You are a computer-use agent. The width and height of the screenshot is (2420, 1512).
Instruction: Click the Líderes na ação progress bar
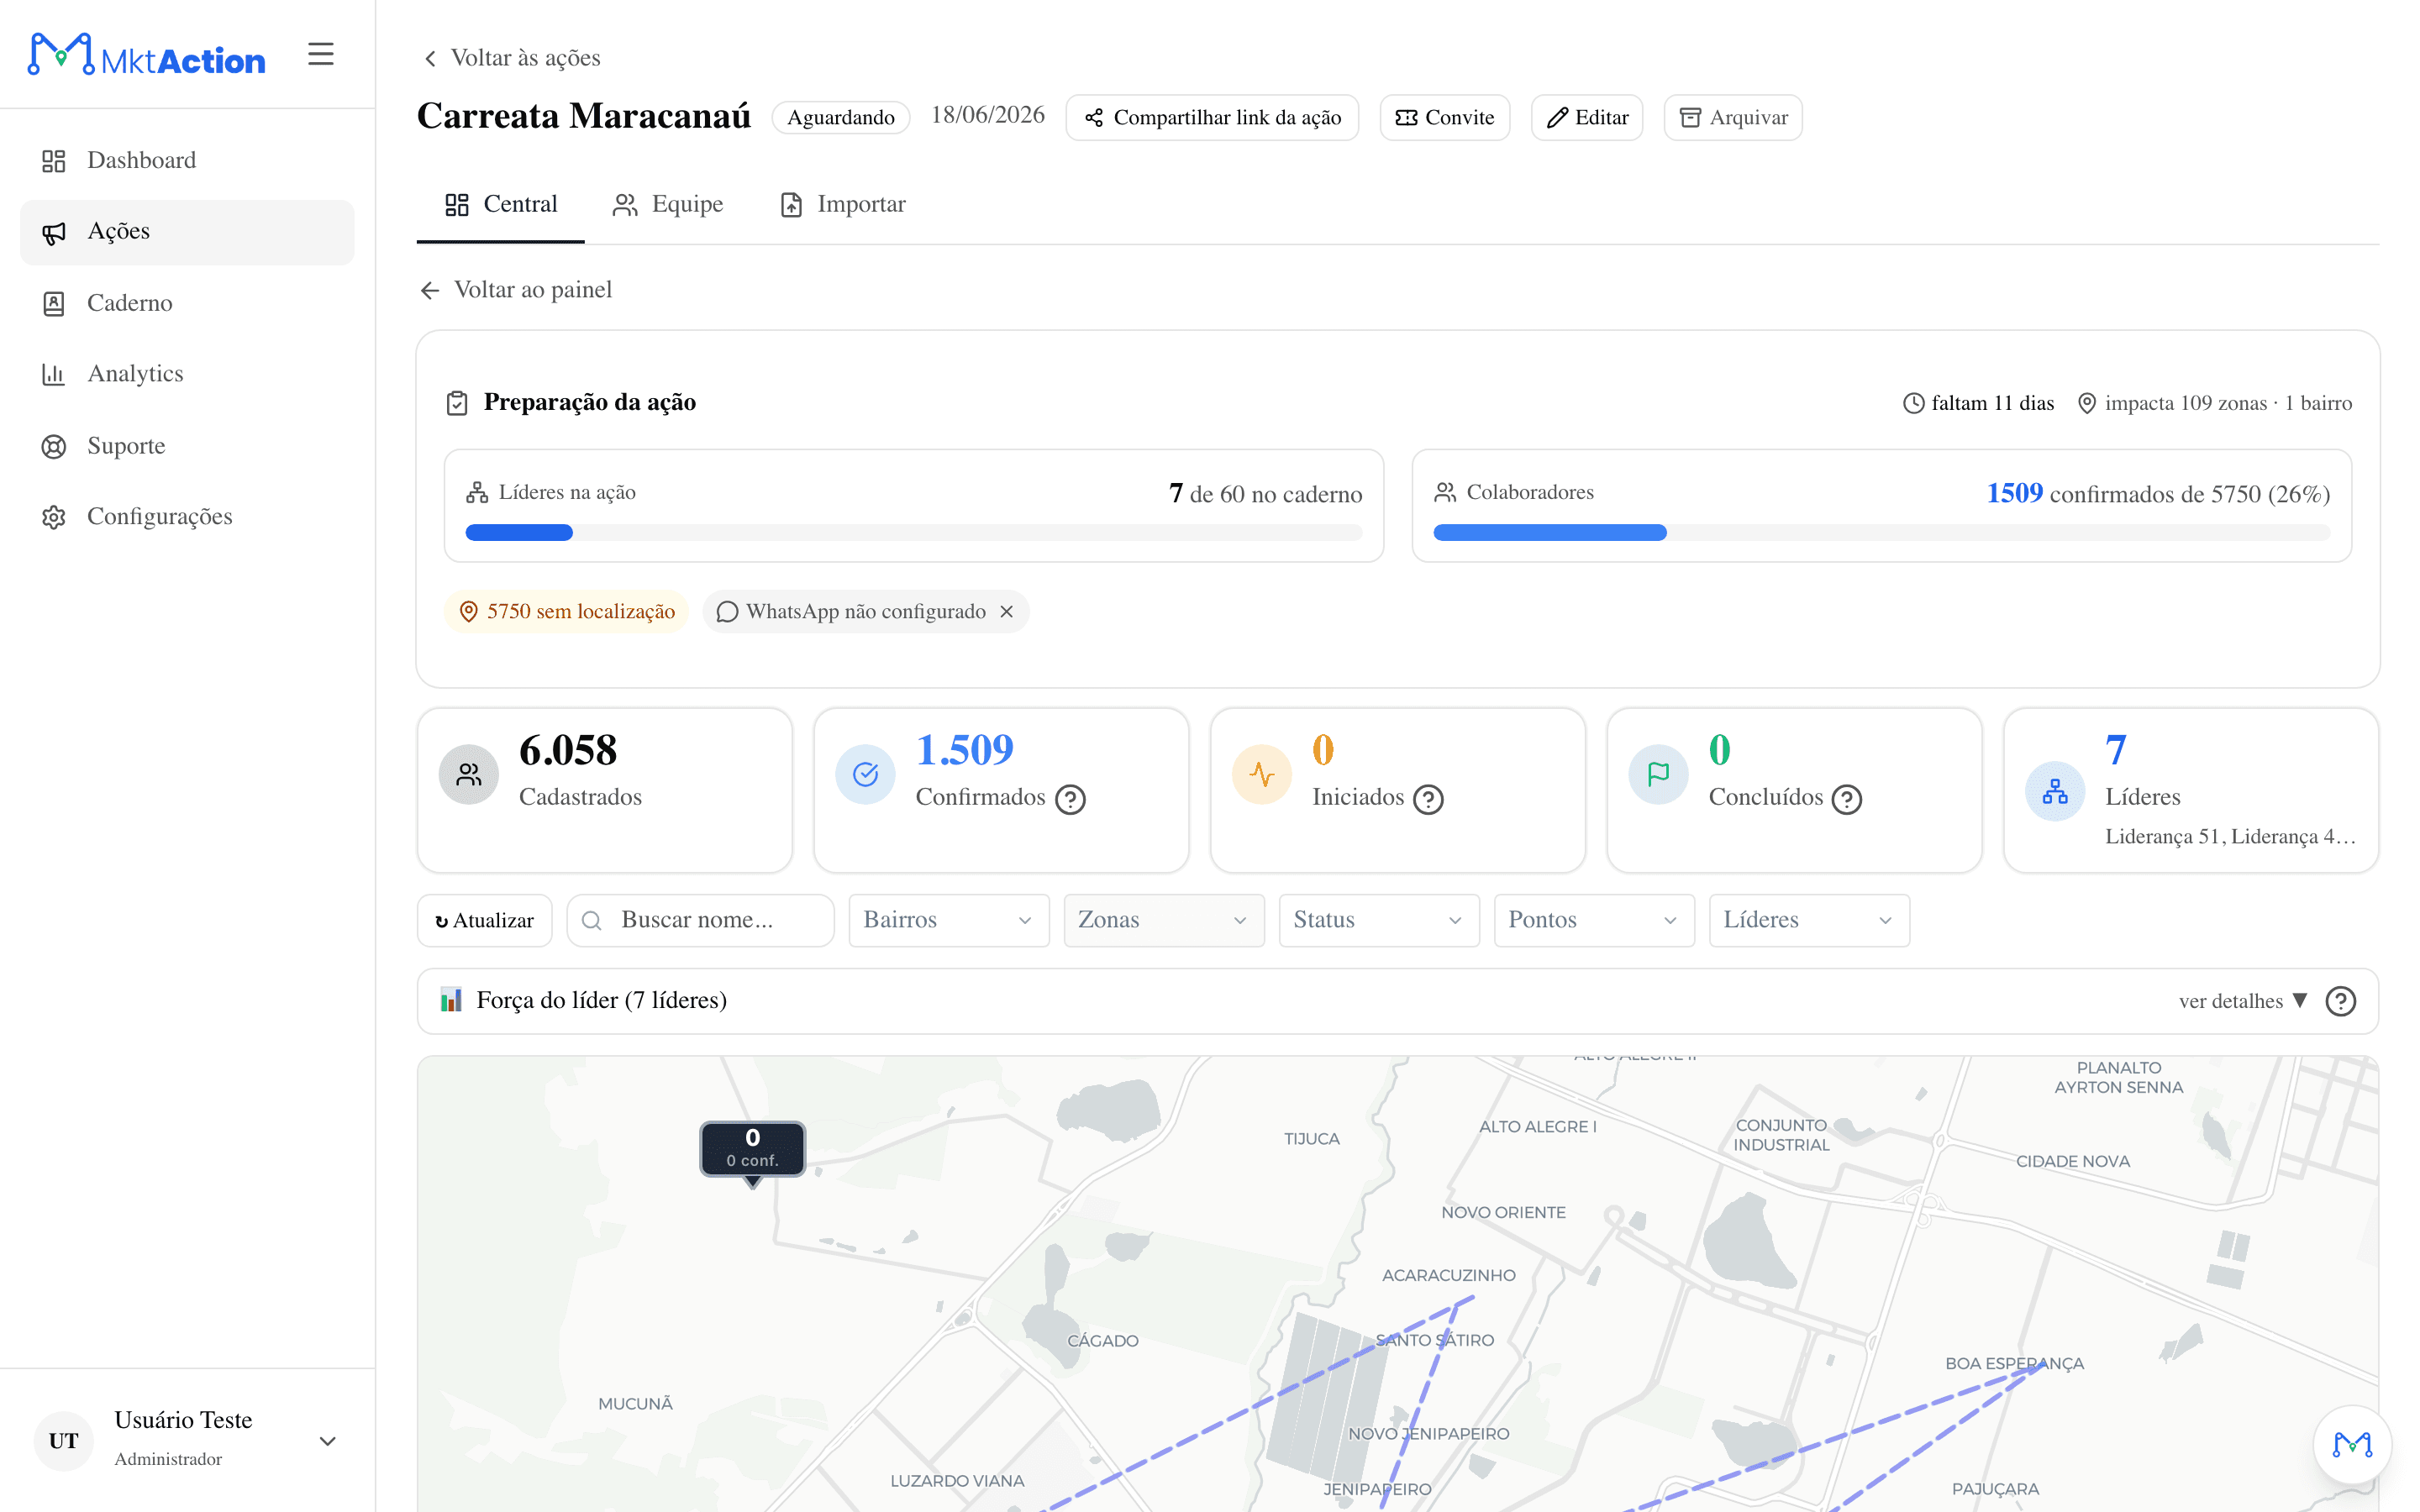point(914,533)
